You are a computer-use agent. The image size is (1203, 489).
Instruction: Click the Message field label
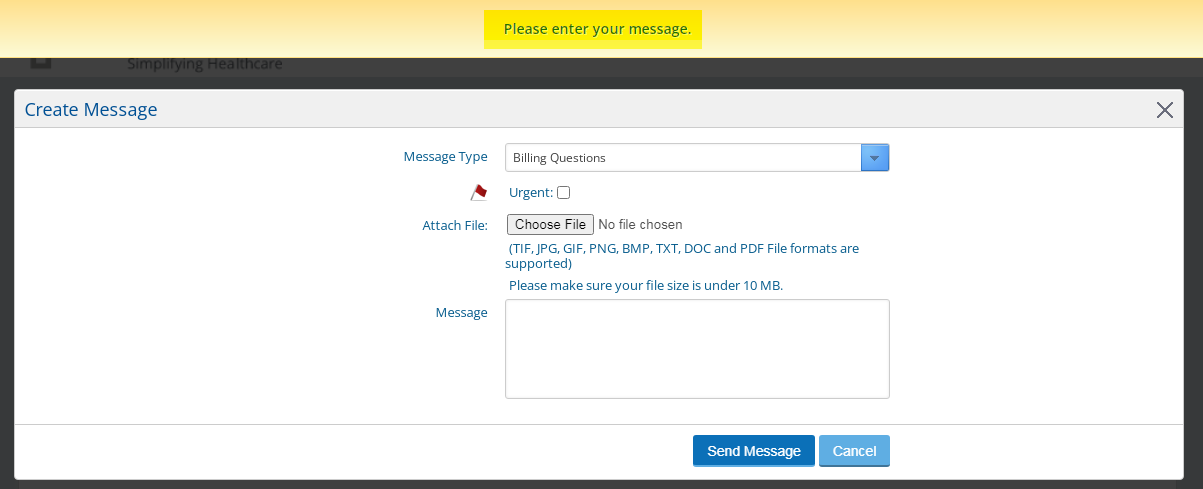click(x=461, y=313)
